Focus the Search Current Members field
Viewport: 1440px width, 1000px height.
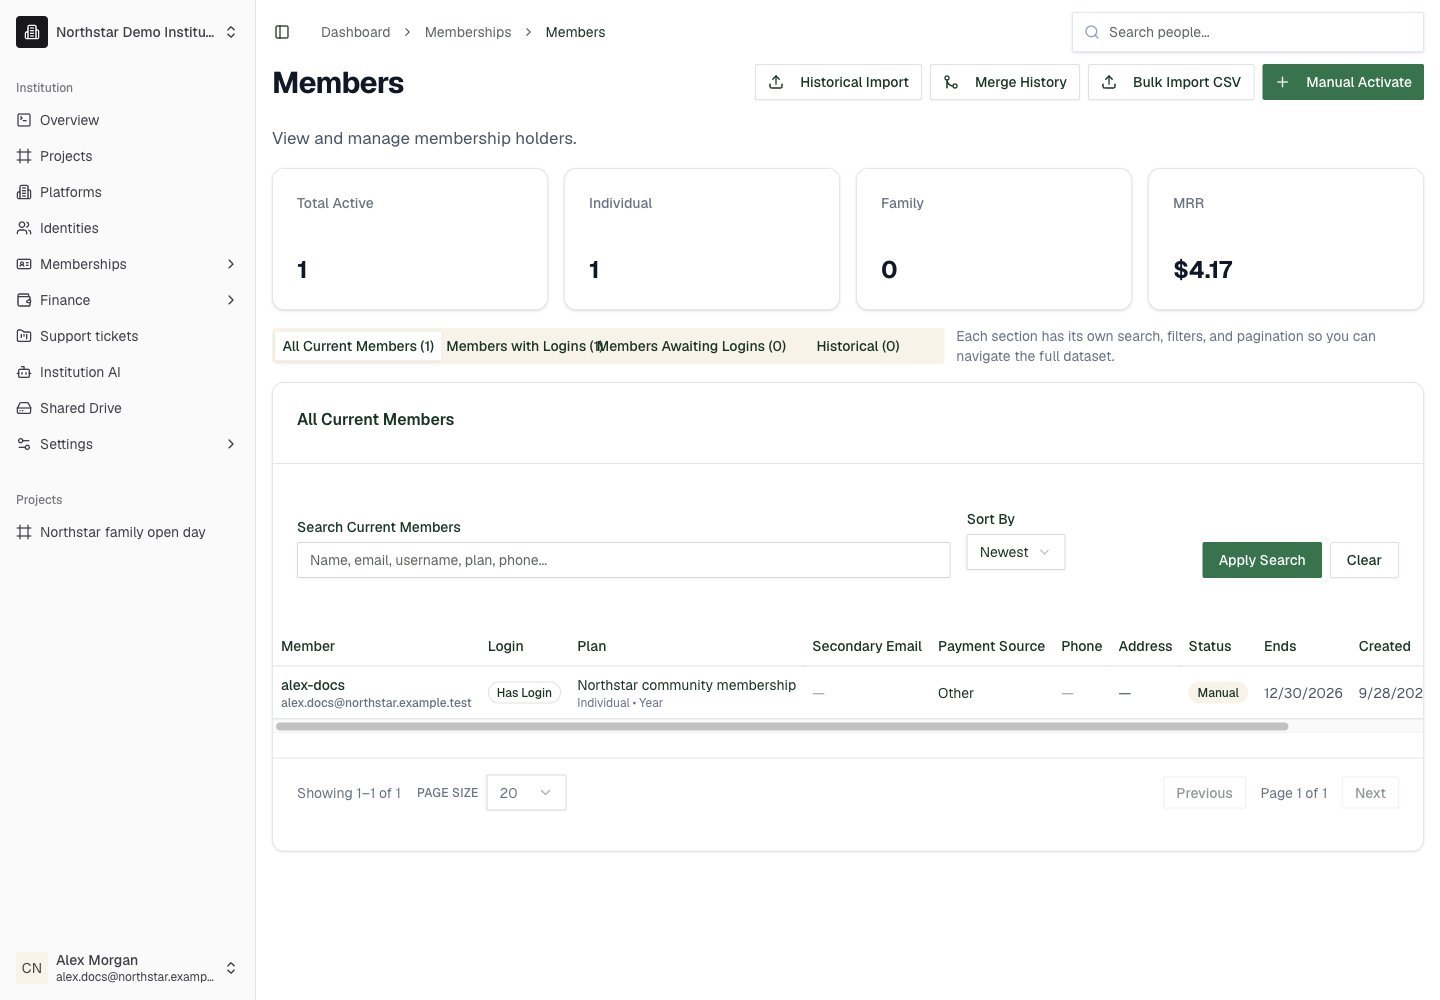[623, 560]
